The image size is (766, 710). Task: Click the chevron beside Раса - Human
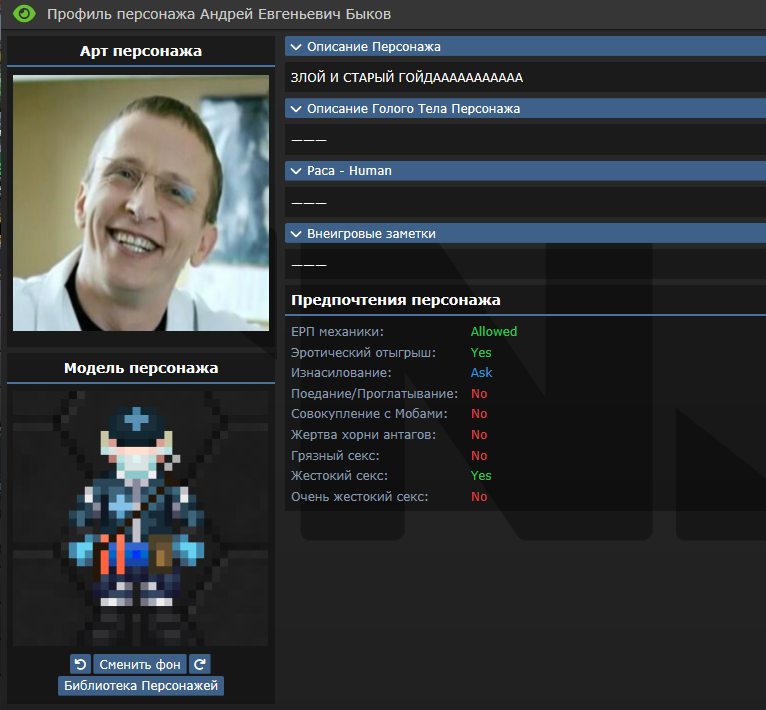[295, 171]
